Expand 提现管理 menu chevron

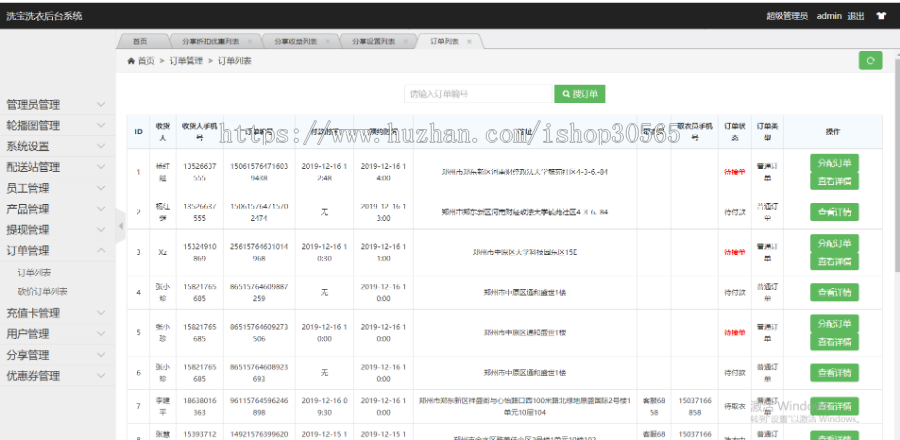[101, 229]
